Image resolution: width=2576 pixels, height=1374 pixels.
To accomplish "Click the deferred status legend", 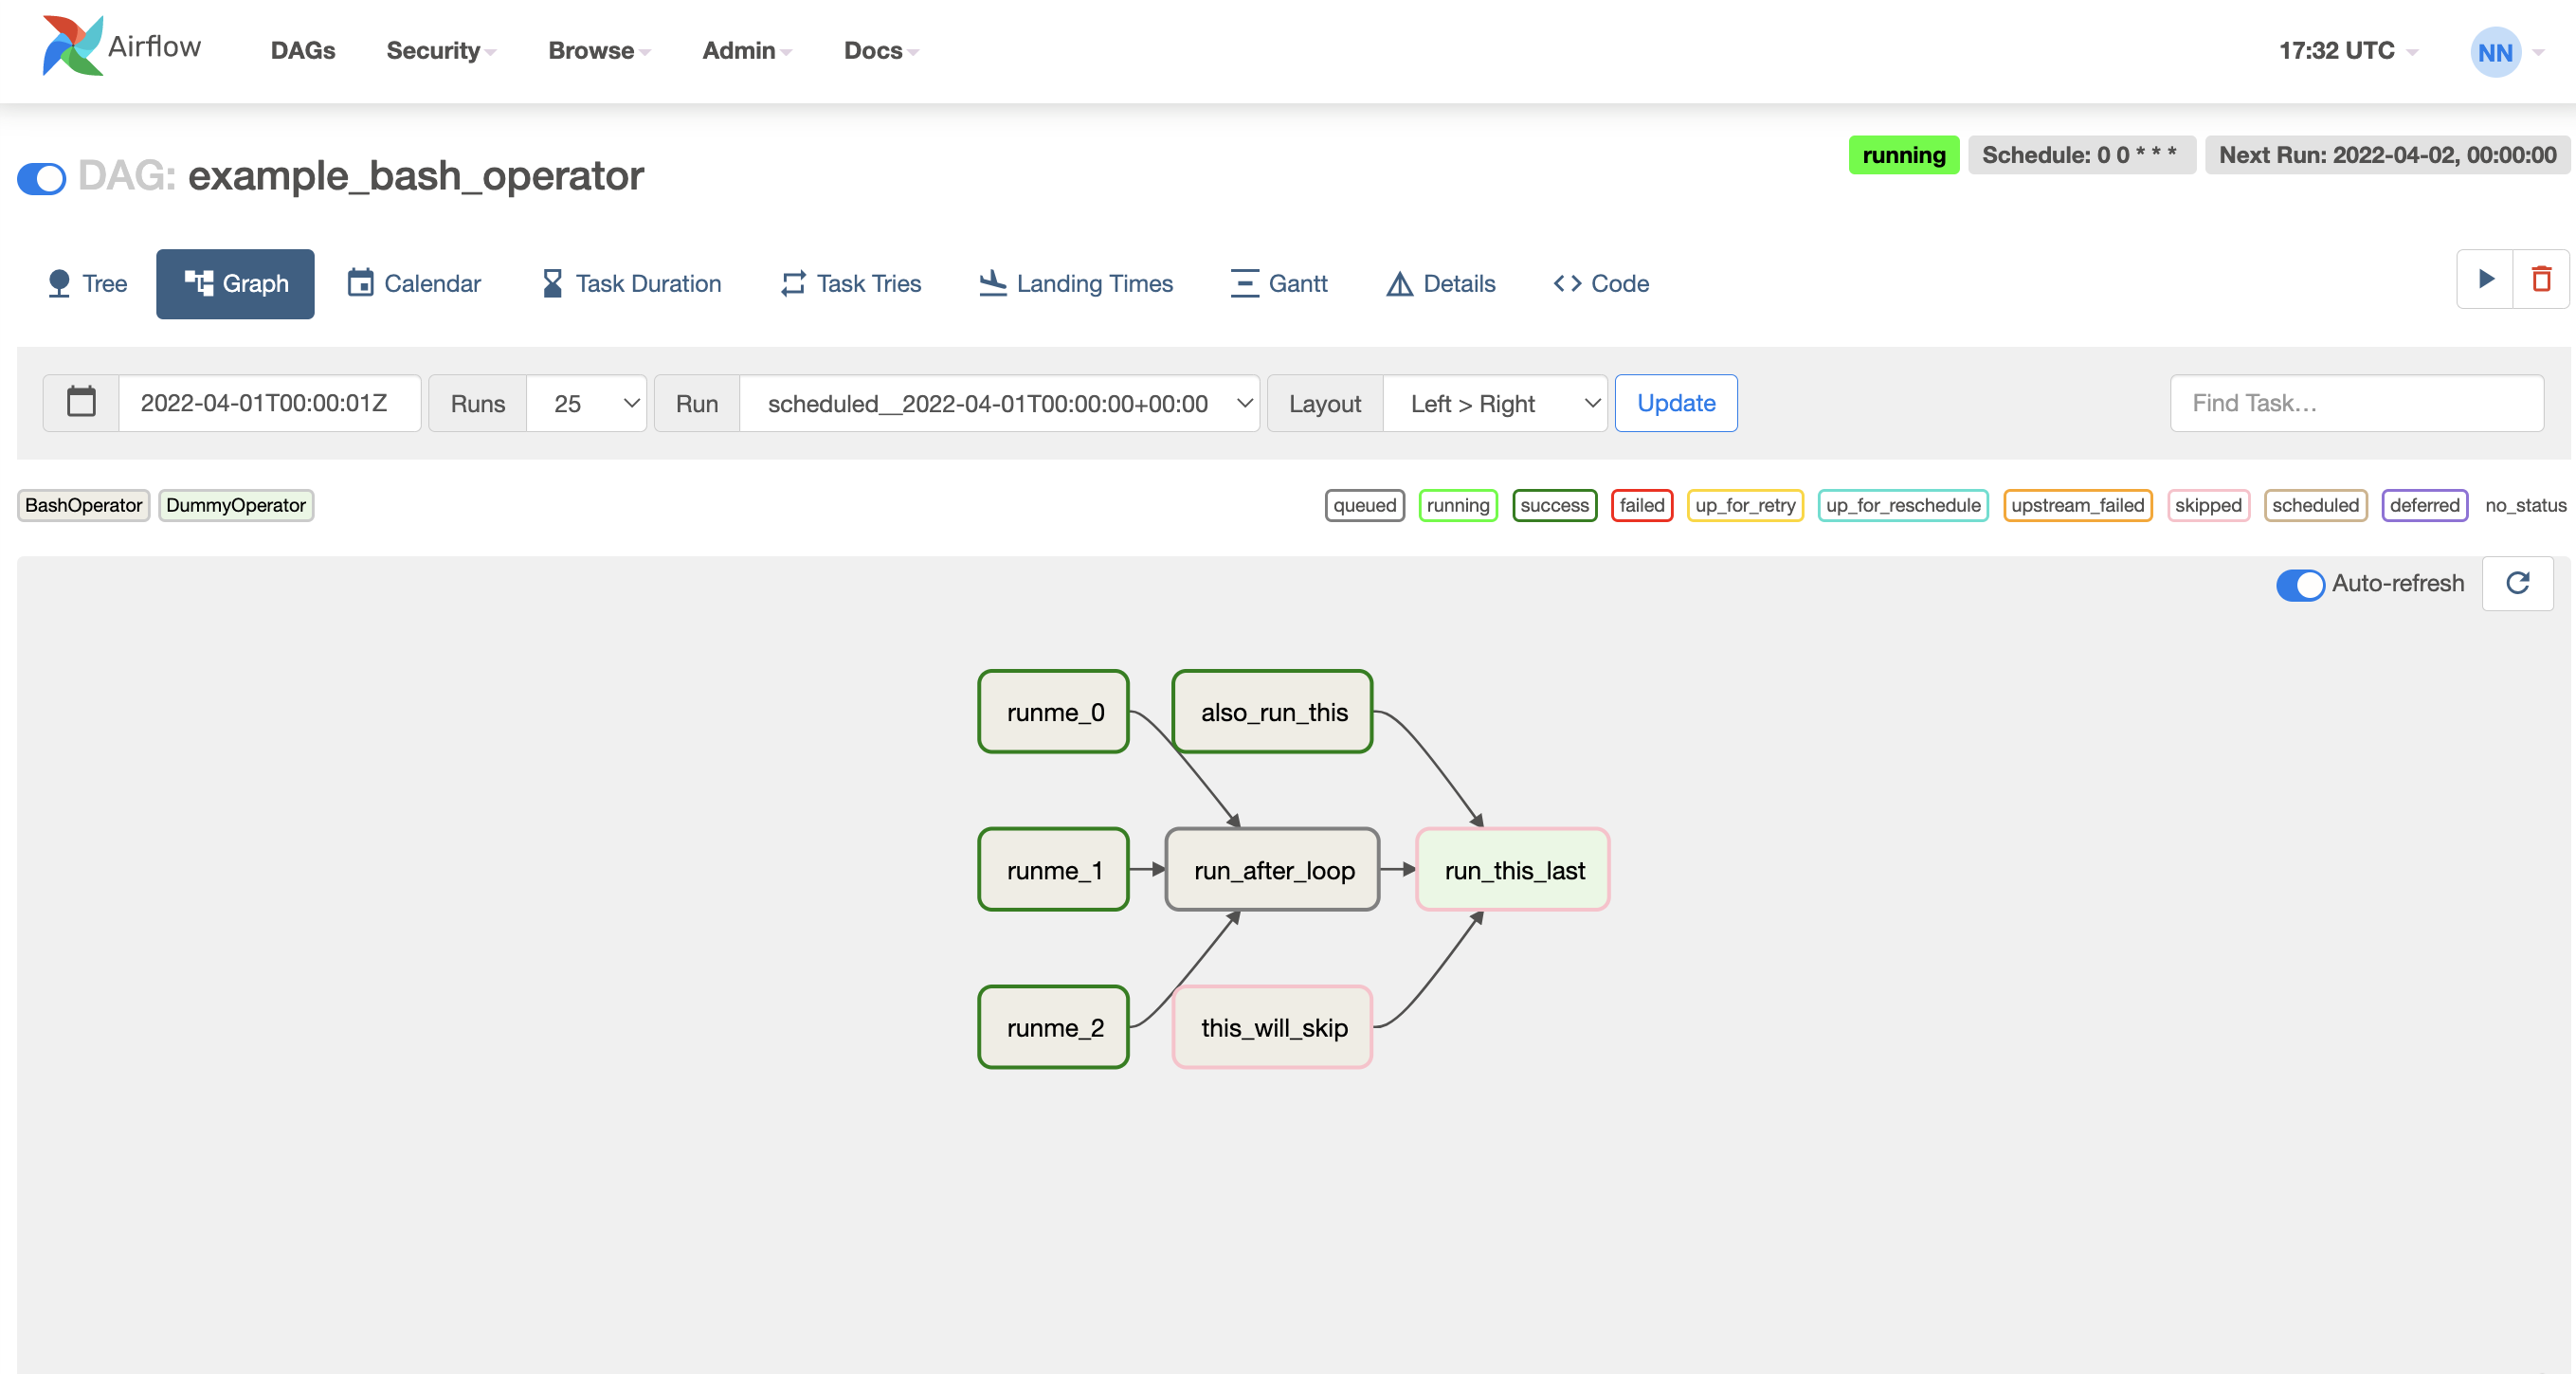I will pos(2424,505).
